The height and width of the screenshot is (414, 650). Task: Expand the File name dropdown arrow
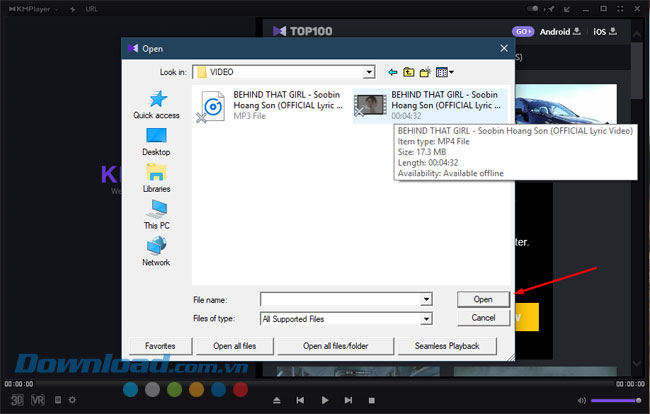[x=426, y=299]
